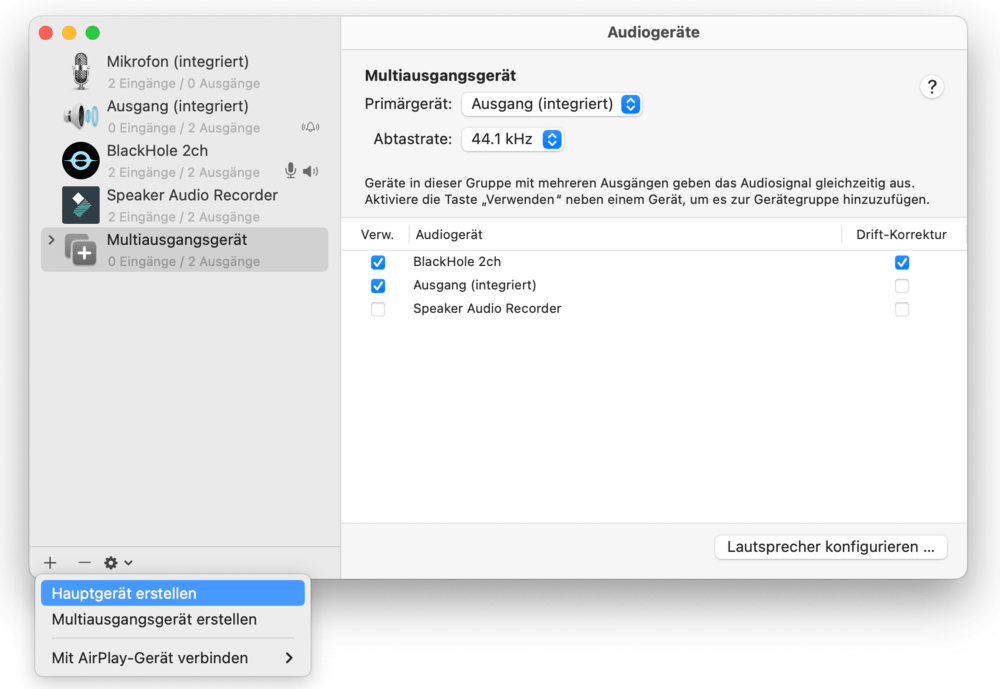Select the Speaker Audio Recorder table row name
The image size is (1000, 689).
487,309
